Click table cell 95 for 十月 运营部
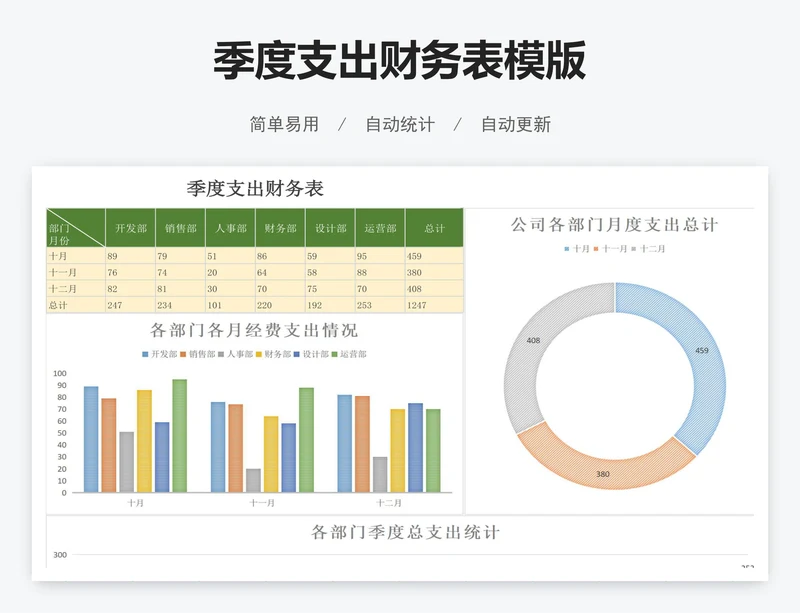Image resolution: width=800 pixels, height=613 pixels. [x=380, y=256]
